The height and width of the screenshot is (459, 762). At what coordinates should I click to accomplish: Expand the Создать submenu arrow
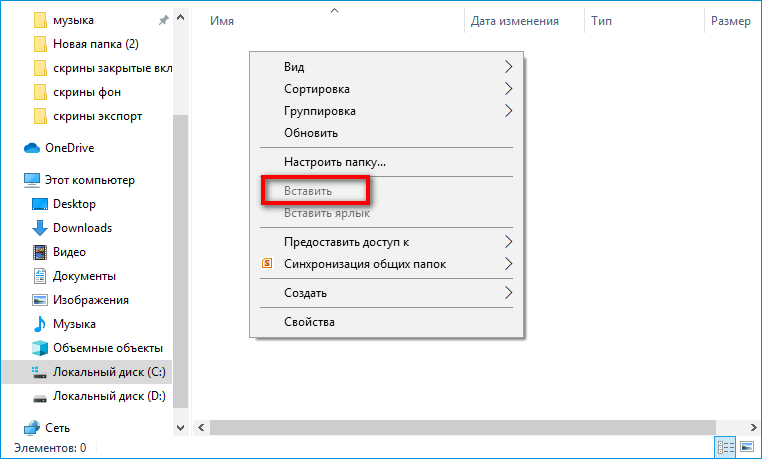[508, 293]
